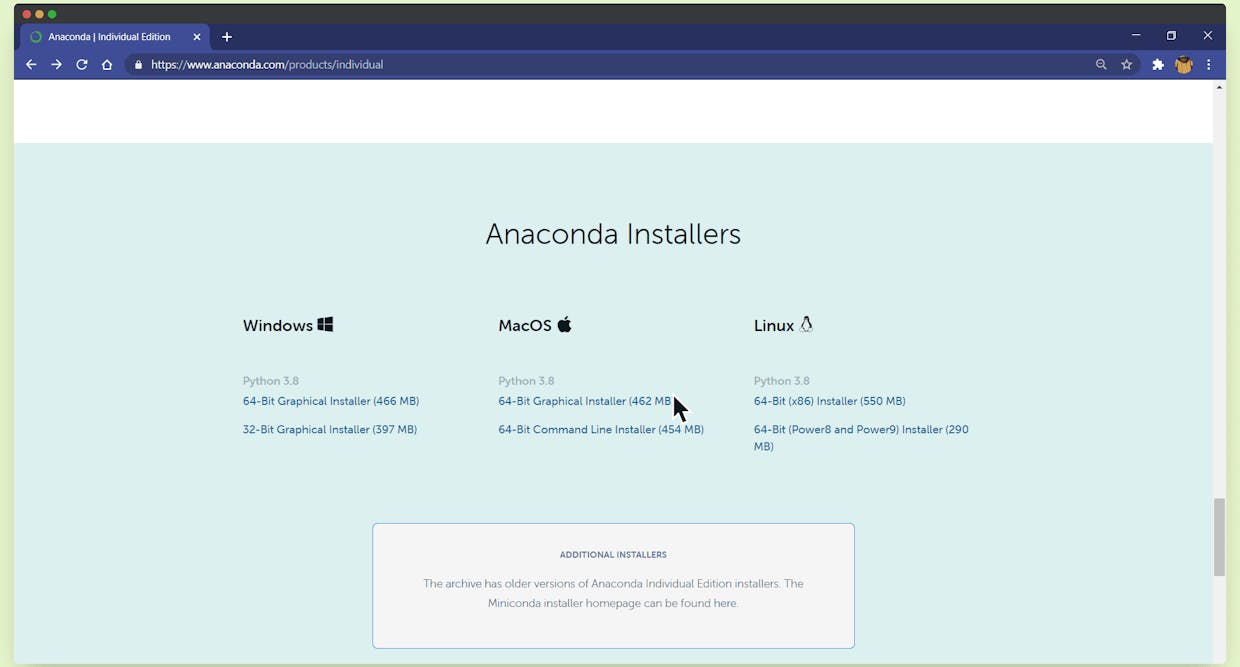Download Linux 64-Bit (x86) Installer (550 MB)
The width and height of the screenshot is (1240, 667).
[x=830, y=401]
